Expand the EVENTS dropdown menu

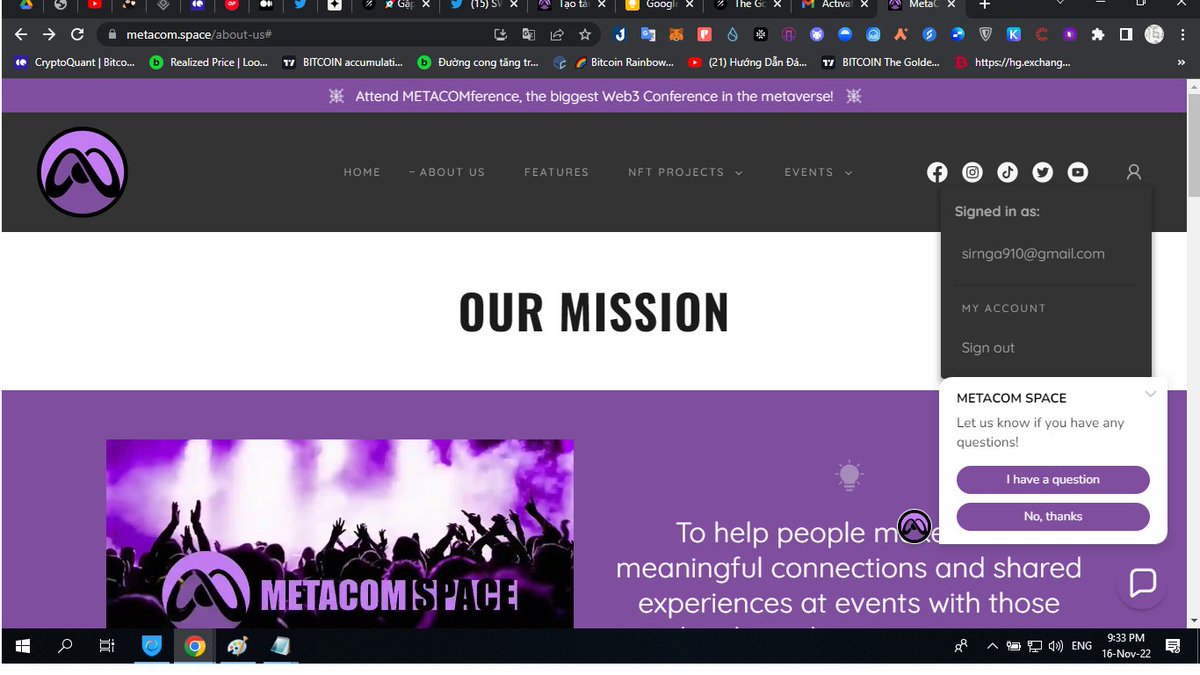point(818,172)
